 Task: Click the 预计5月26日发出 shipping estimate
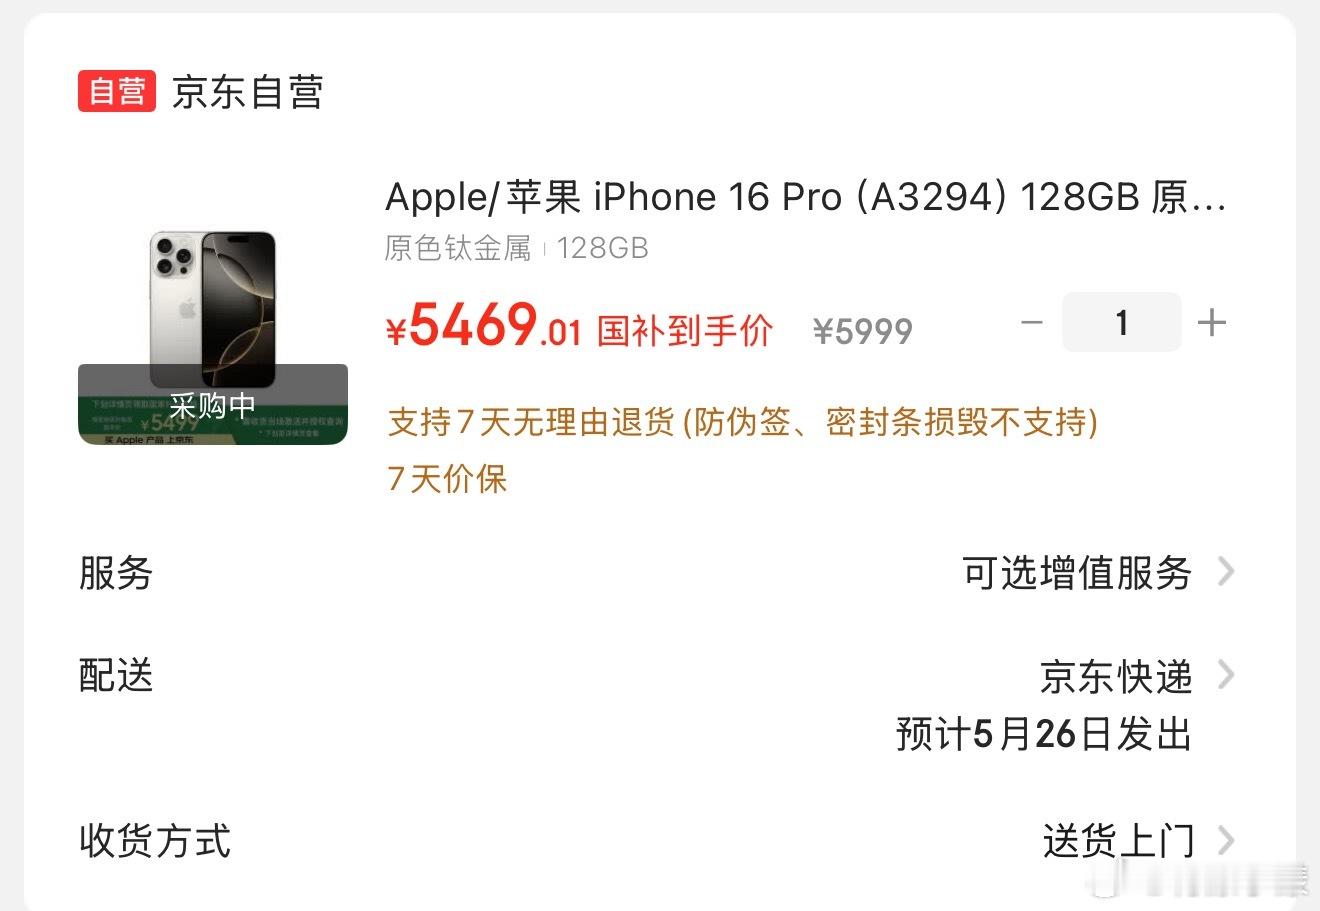pyautogui.click(x=1044, y=734)
